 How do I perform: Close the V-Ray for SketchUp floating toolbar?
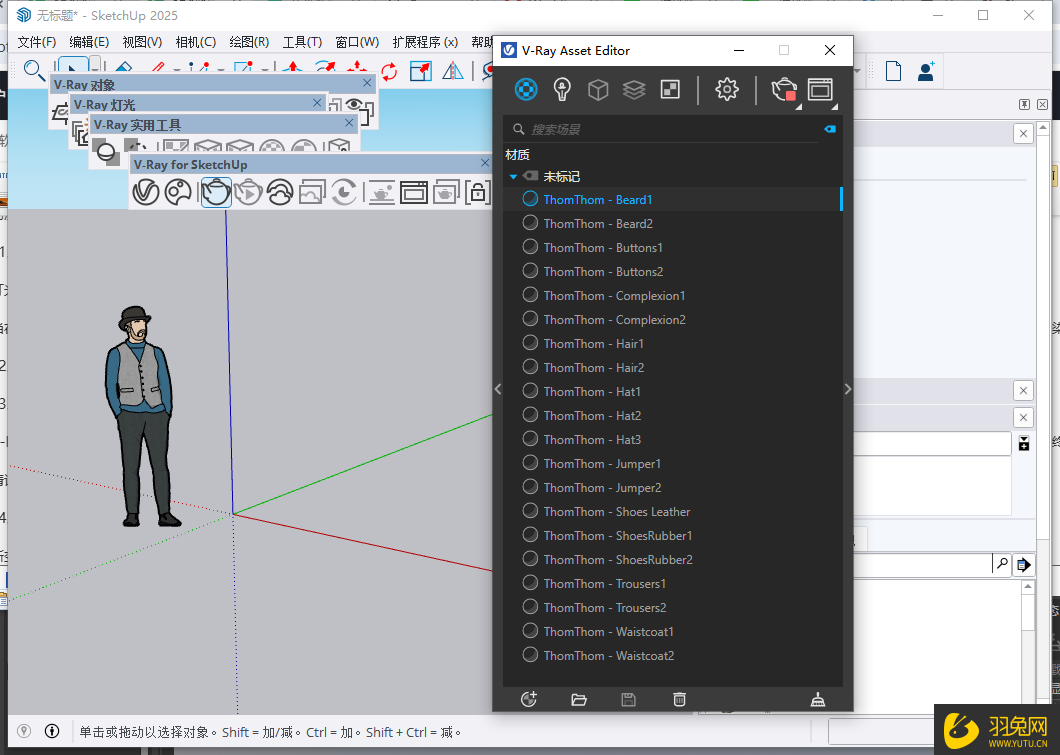pyautogui.click(x=485, y=163)
